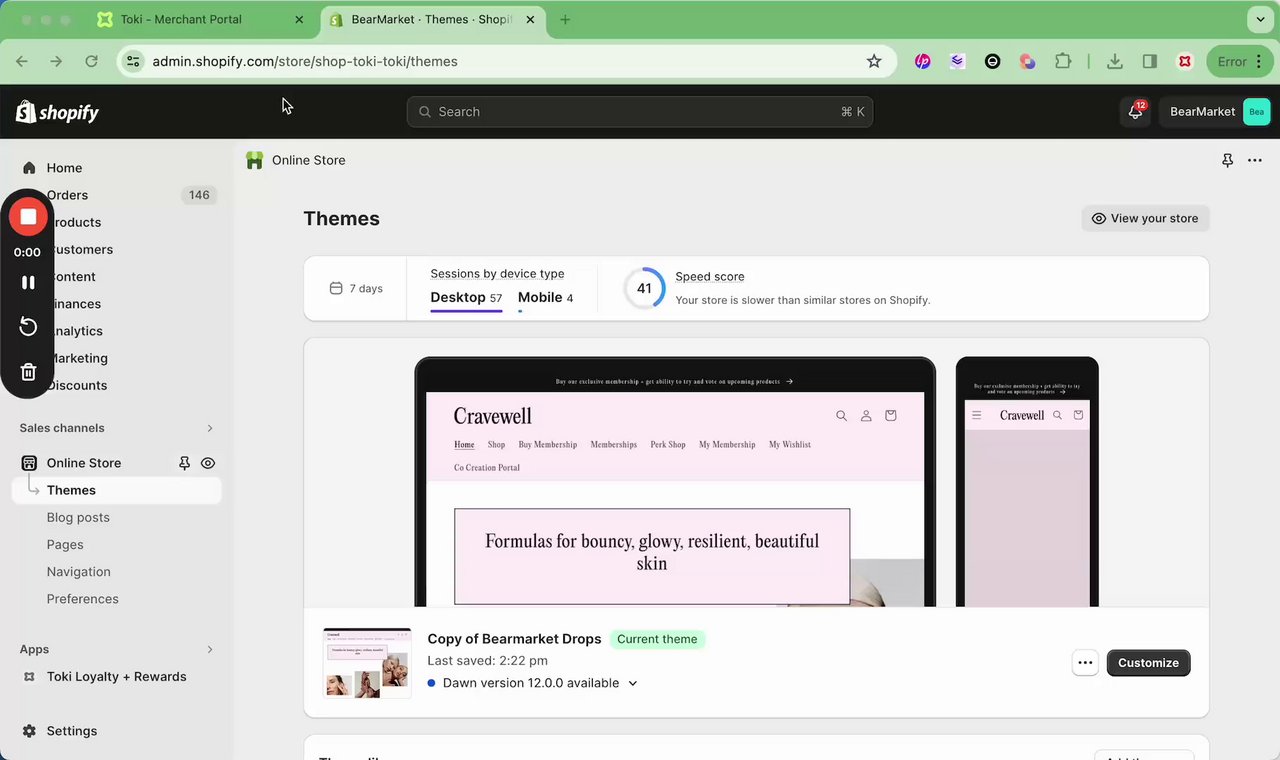Change the 7 days date range

356,288
